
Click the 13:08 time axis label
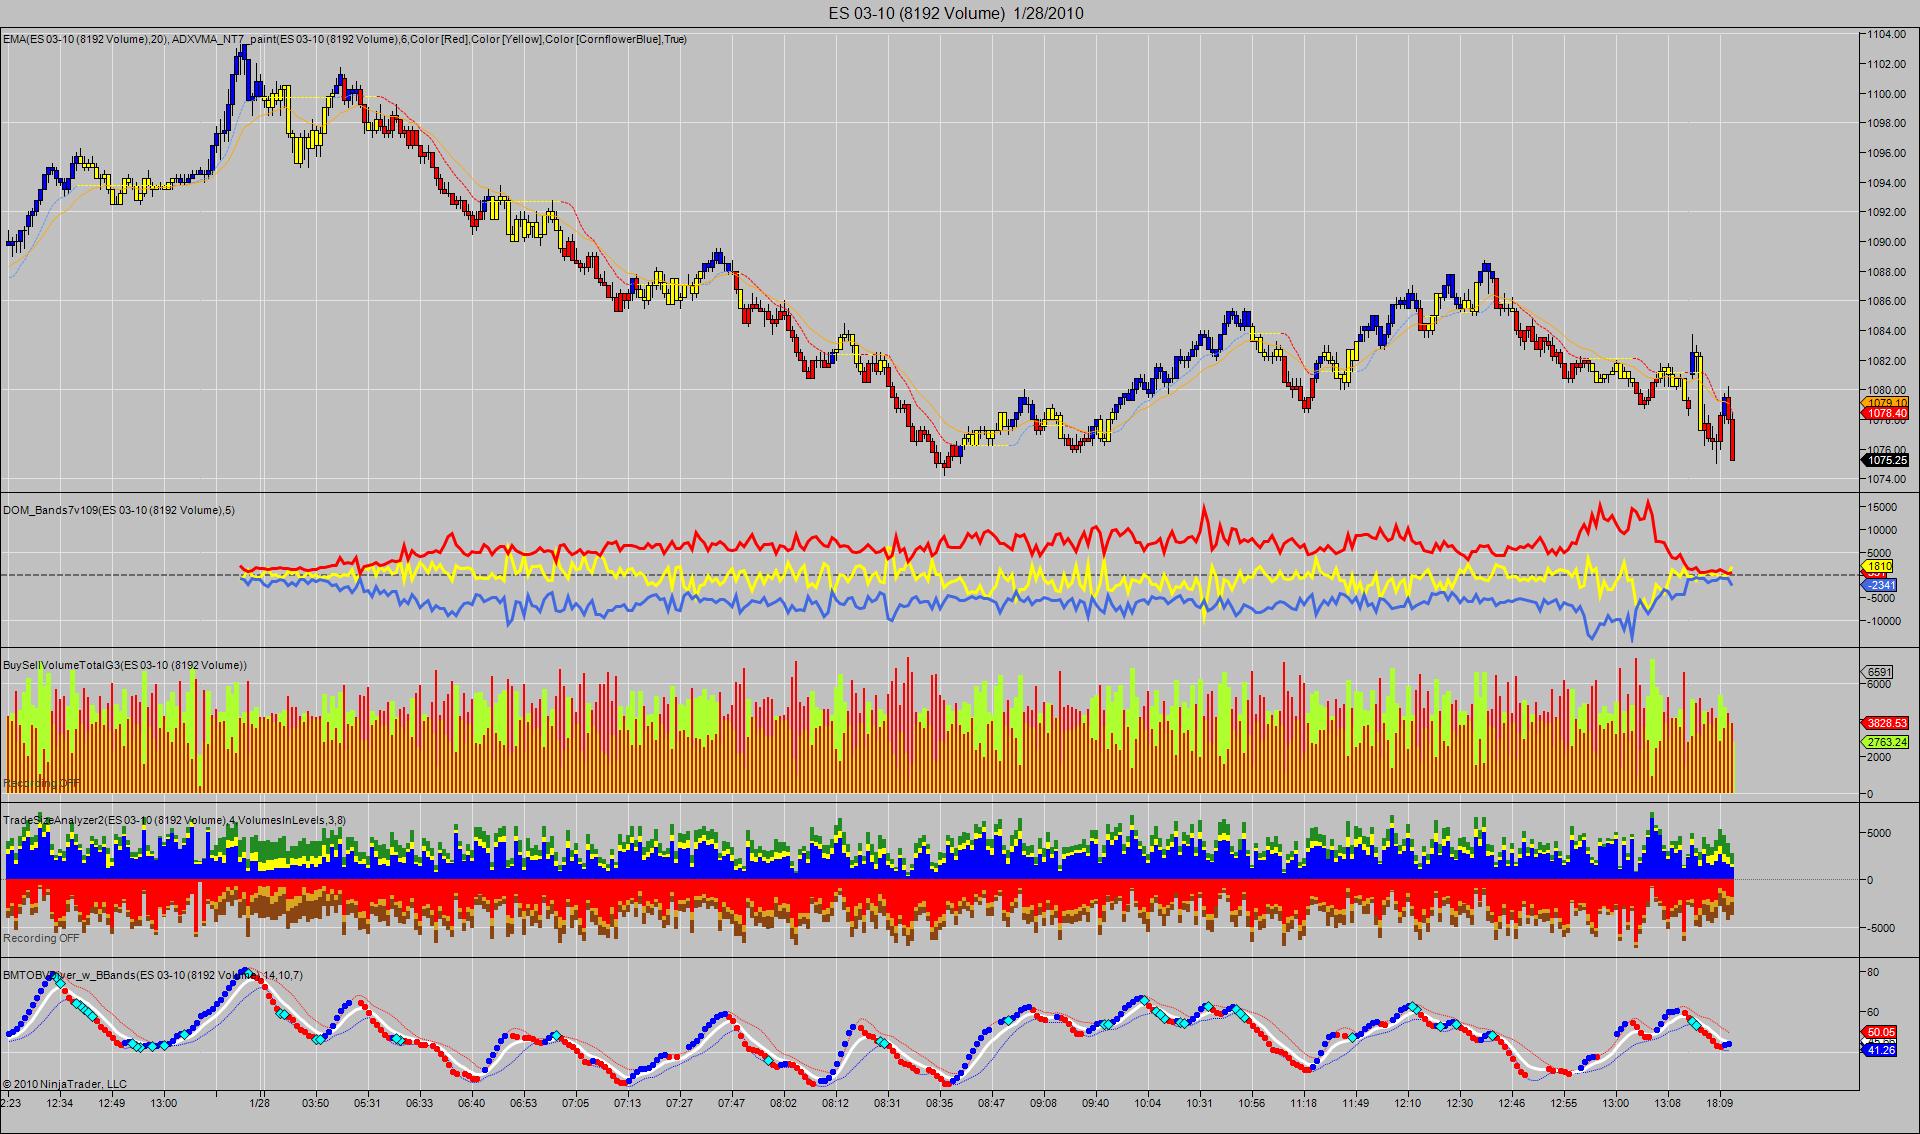[x=1667, y=1104]
